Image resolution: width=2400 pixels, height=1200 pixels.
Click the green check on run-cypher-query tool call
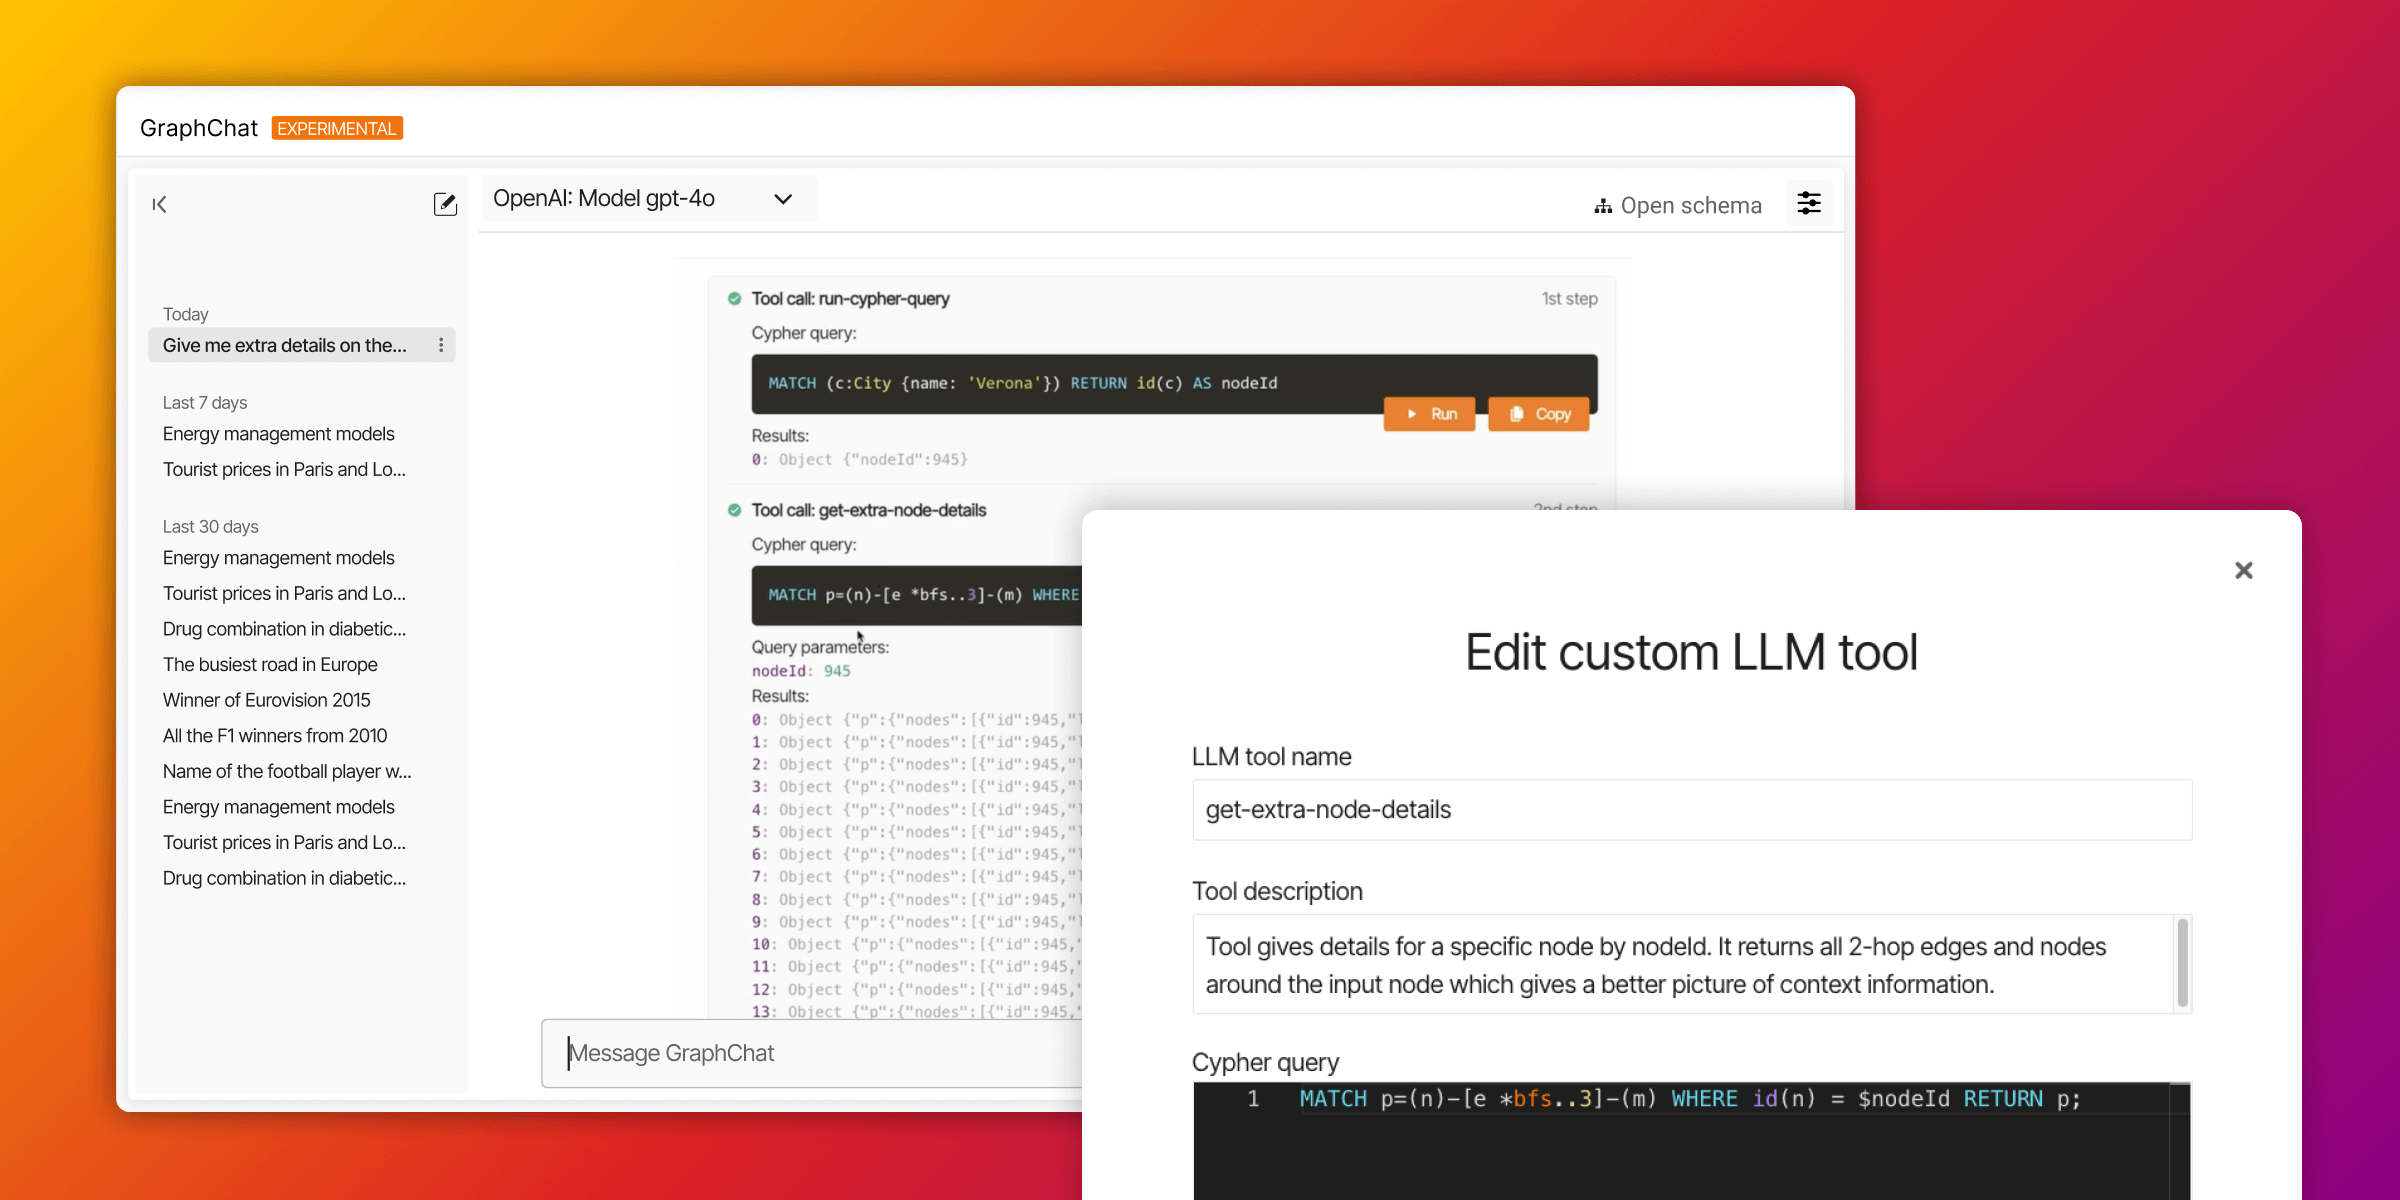tap(734, 298)
